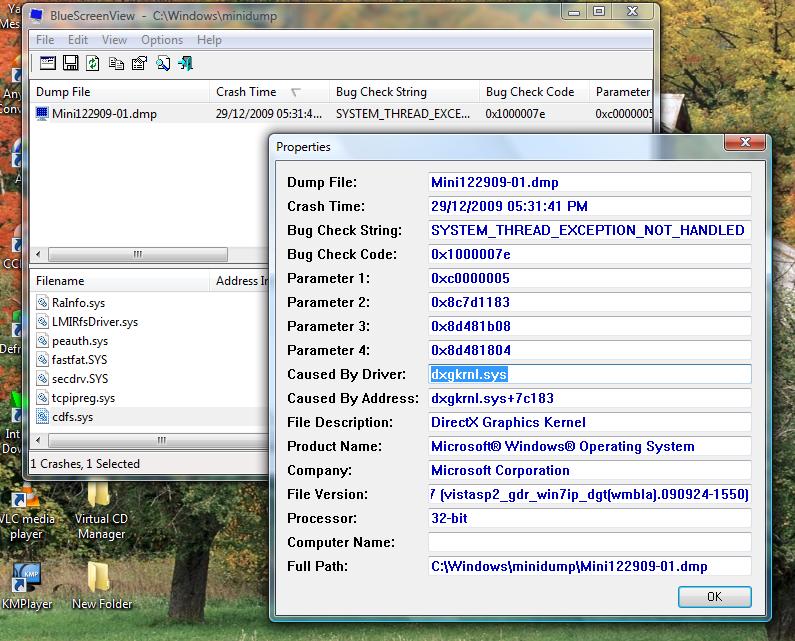Click the Filename column header in lower pane
The width and height of the screenshot is (795, 641).
(x=120, y=281)
